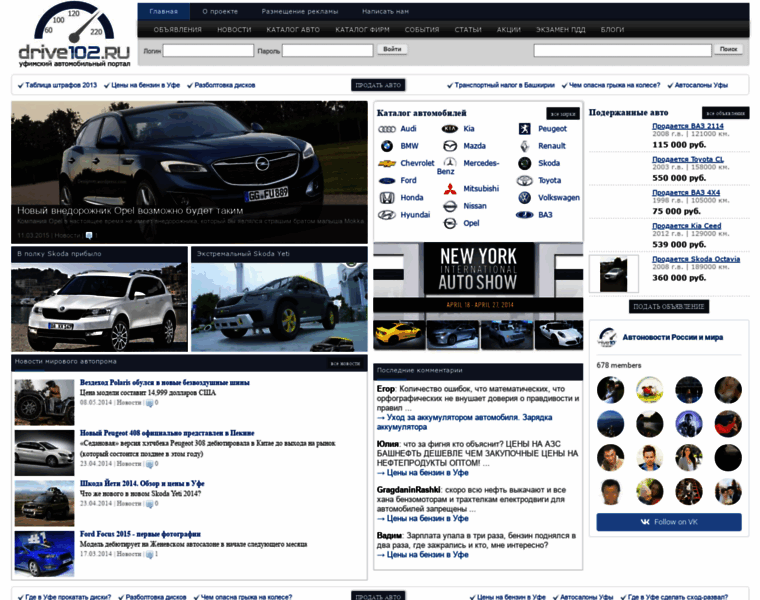This screenshot has height=600, width=760.
Task: Click the yellow car thumbnail under auto show
Action: tap(399, 334)
